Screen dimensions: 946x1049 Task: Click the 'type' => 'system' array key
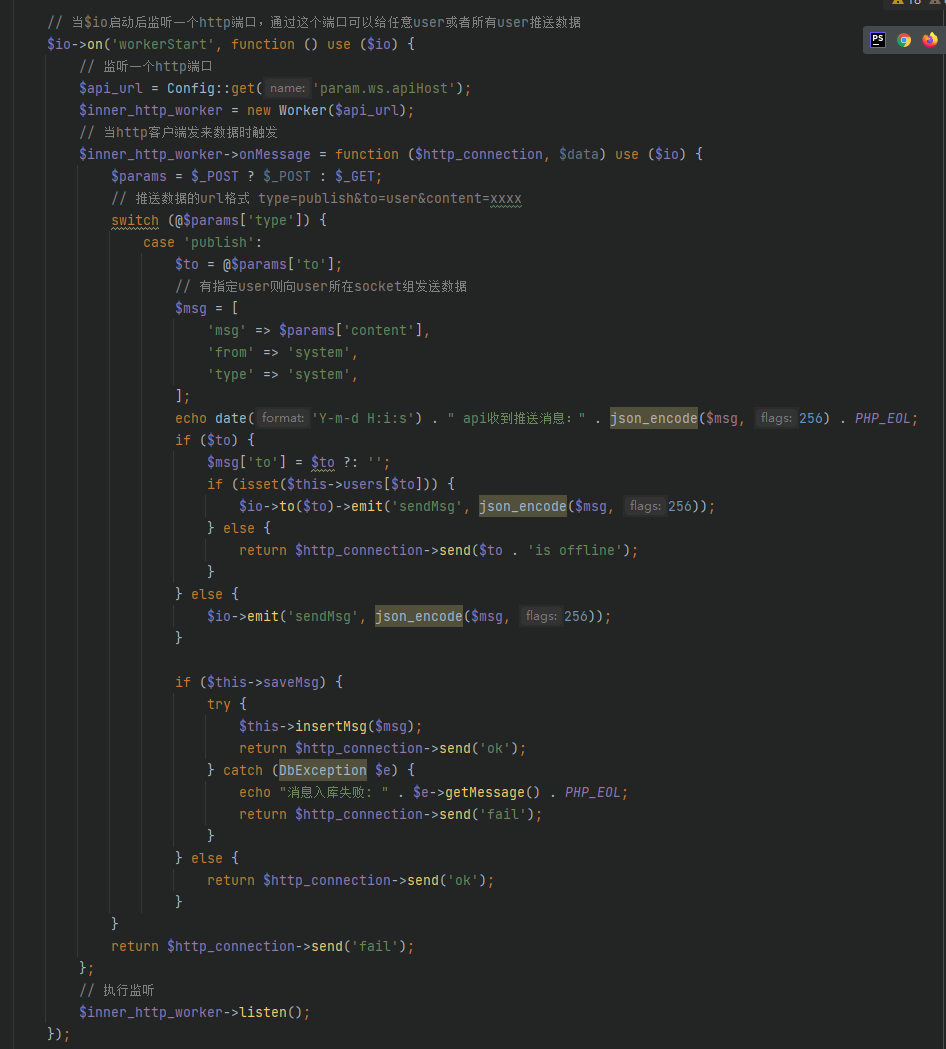[231, 375]
